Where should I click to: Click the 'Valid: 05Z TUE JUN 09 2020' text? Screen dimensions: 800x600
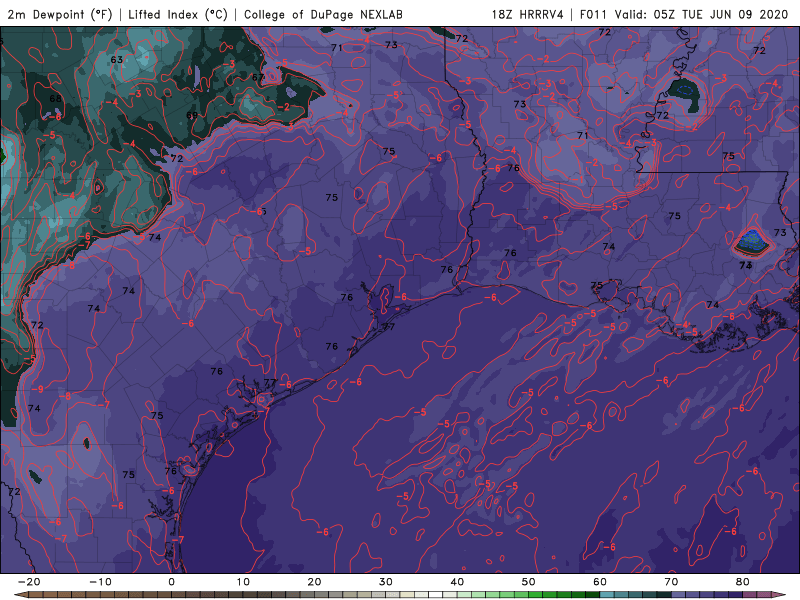(702, 15)
